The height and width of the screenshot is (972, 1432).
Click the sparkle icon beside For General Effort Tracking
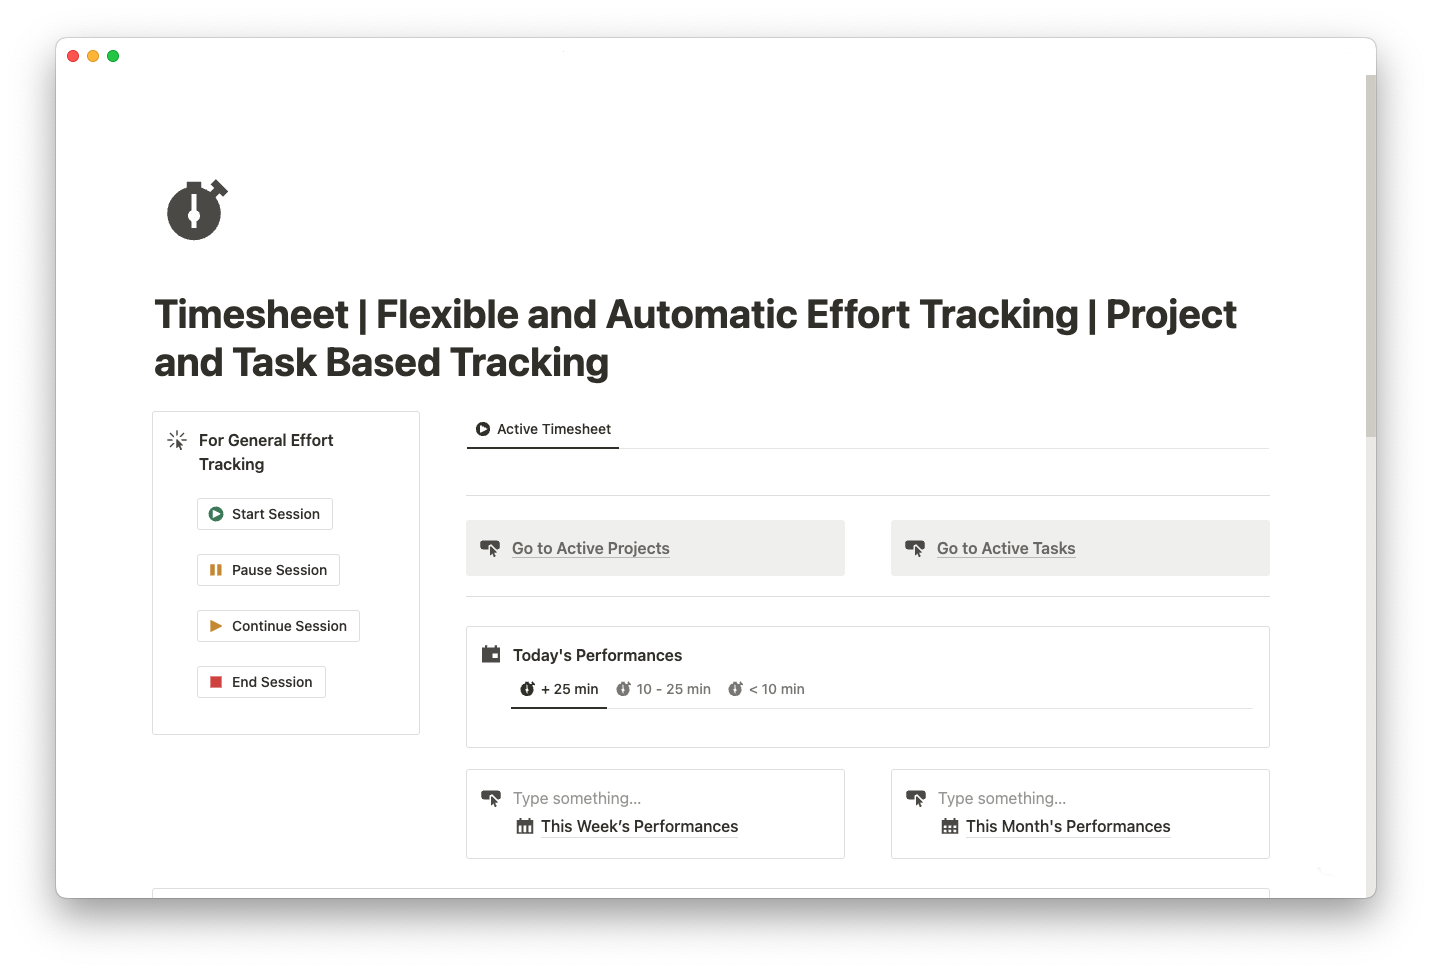pos(176,440)
